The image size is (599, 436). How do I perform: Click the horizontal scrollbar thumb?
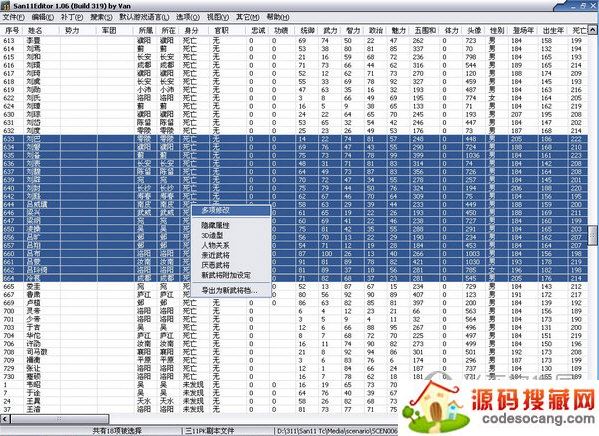[x=59, y=419]
